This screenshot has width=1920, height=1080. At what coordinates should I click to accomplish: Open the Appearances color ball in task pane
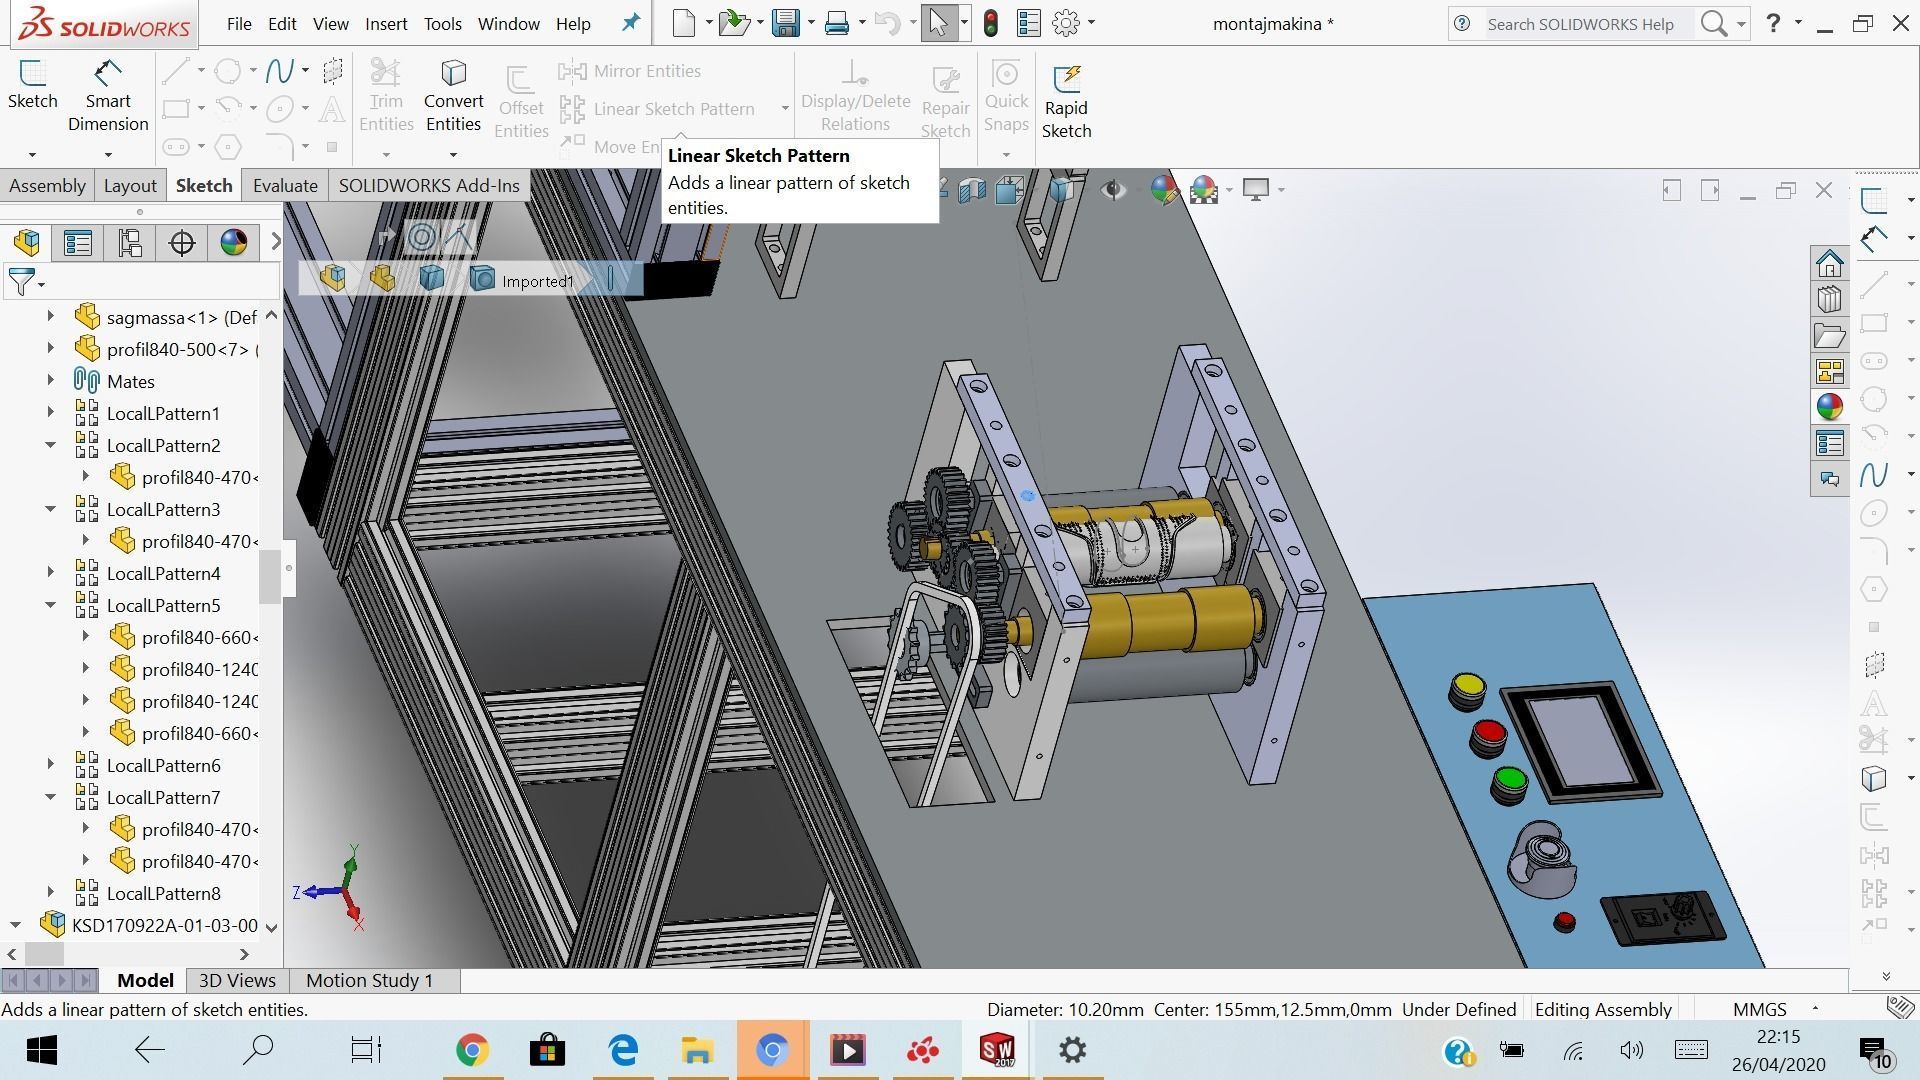point(1830,407)
